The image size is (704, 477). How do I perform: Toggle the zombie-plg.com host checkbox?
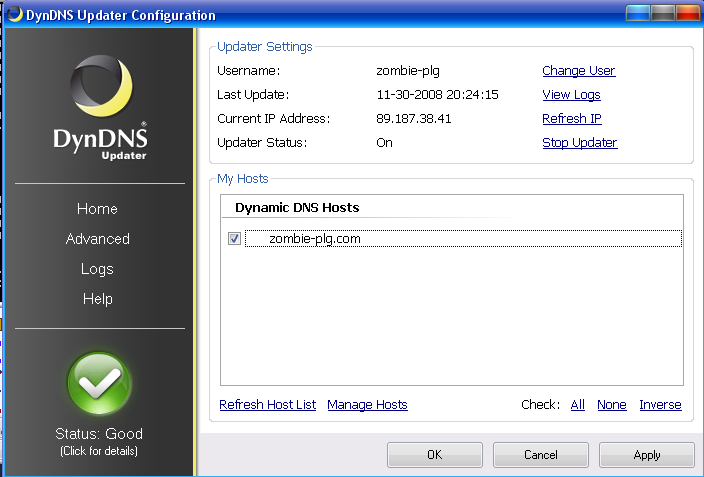point(234,238)
